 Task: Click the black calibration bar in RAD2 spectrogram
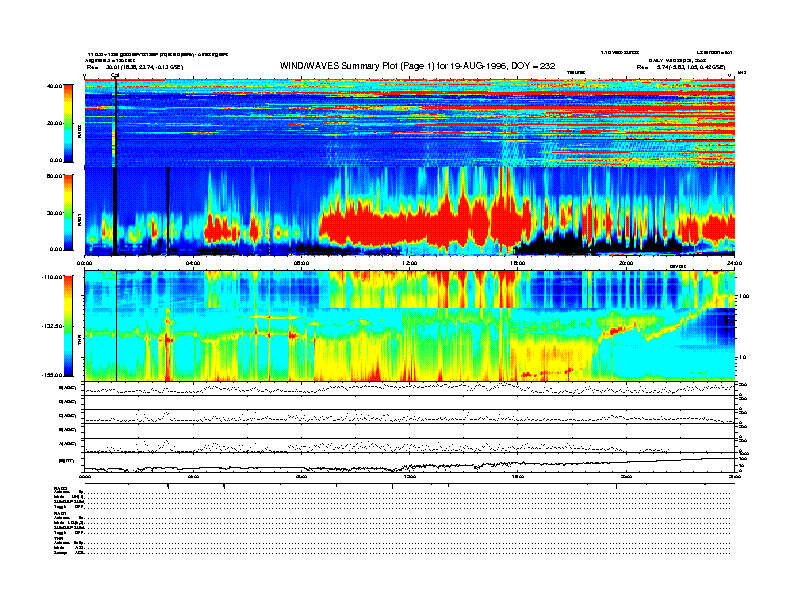(116, 124)
